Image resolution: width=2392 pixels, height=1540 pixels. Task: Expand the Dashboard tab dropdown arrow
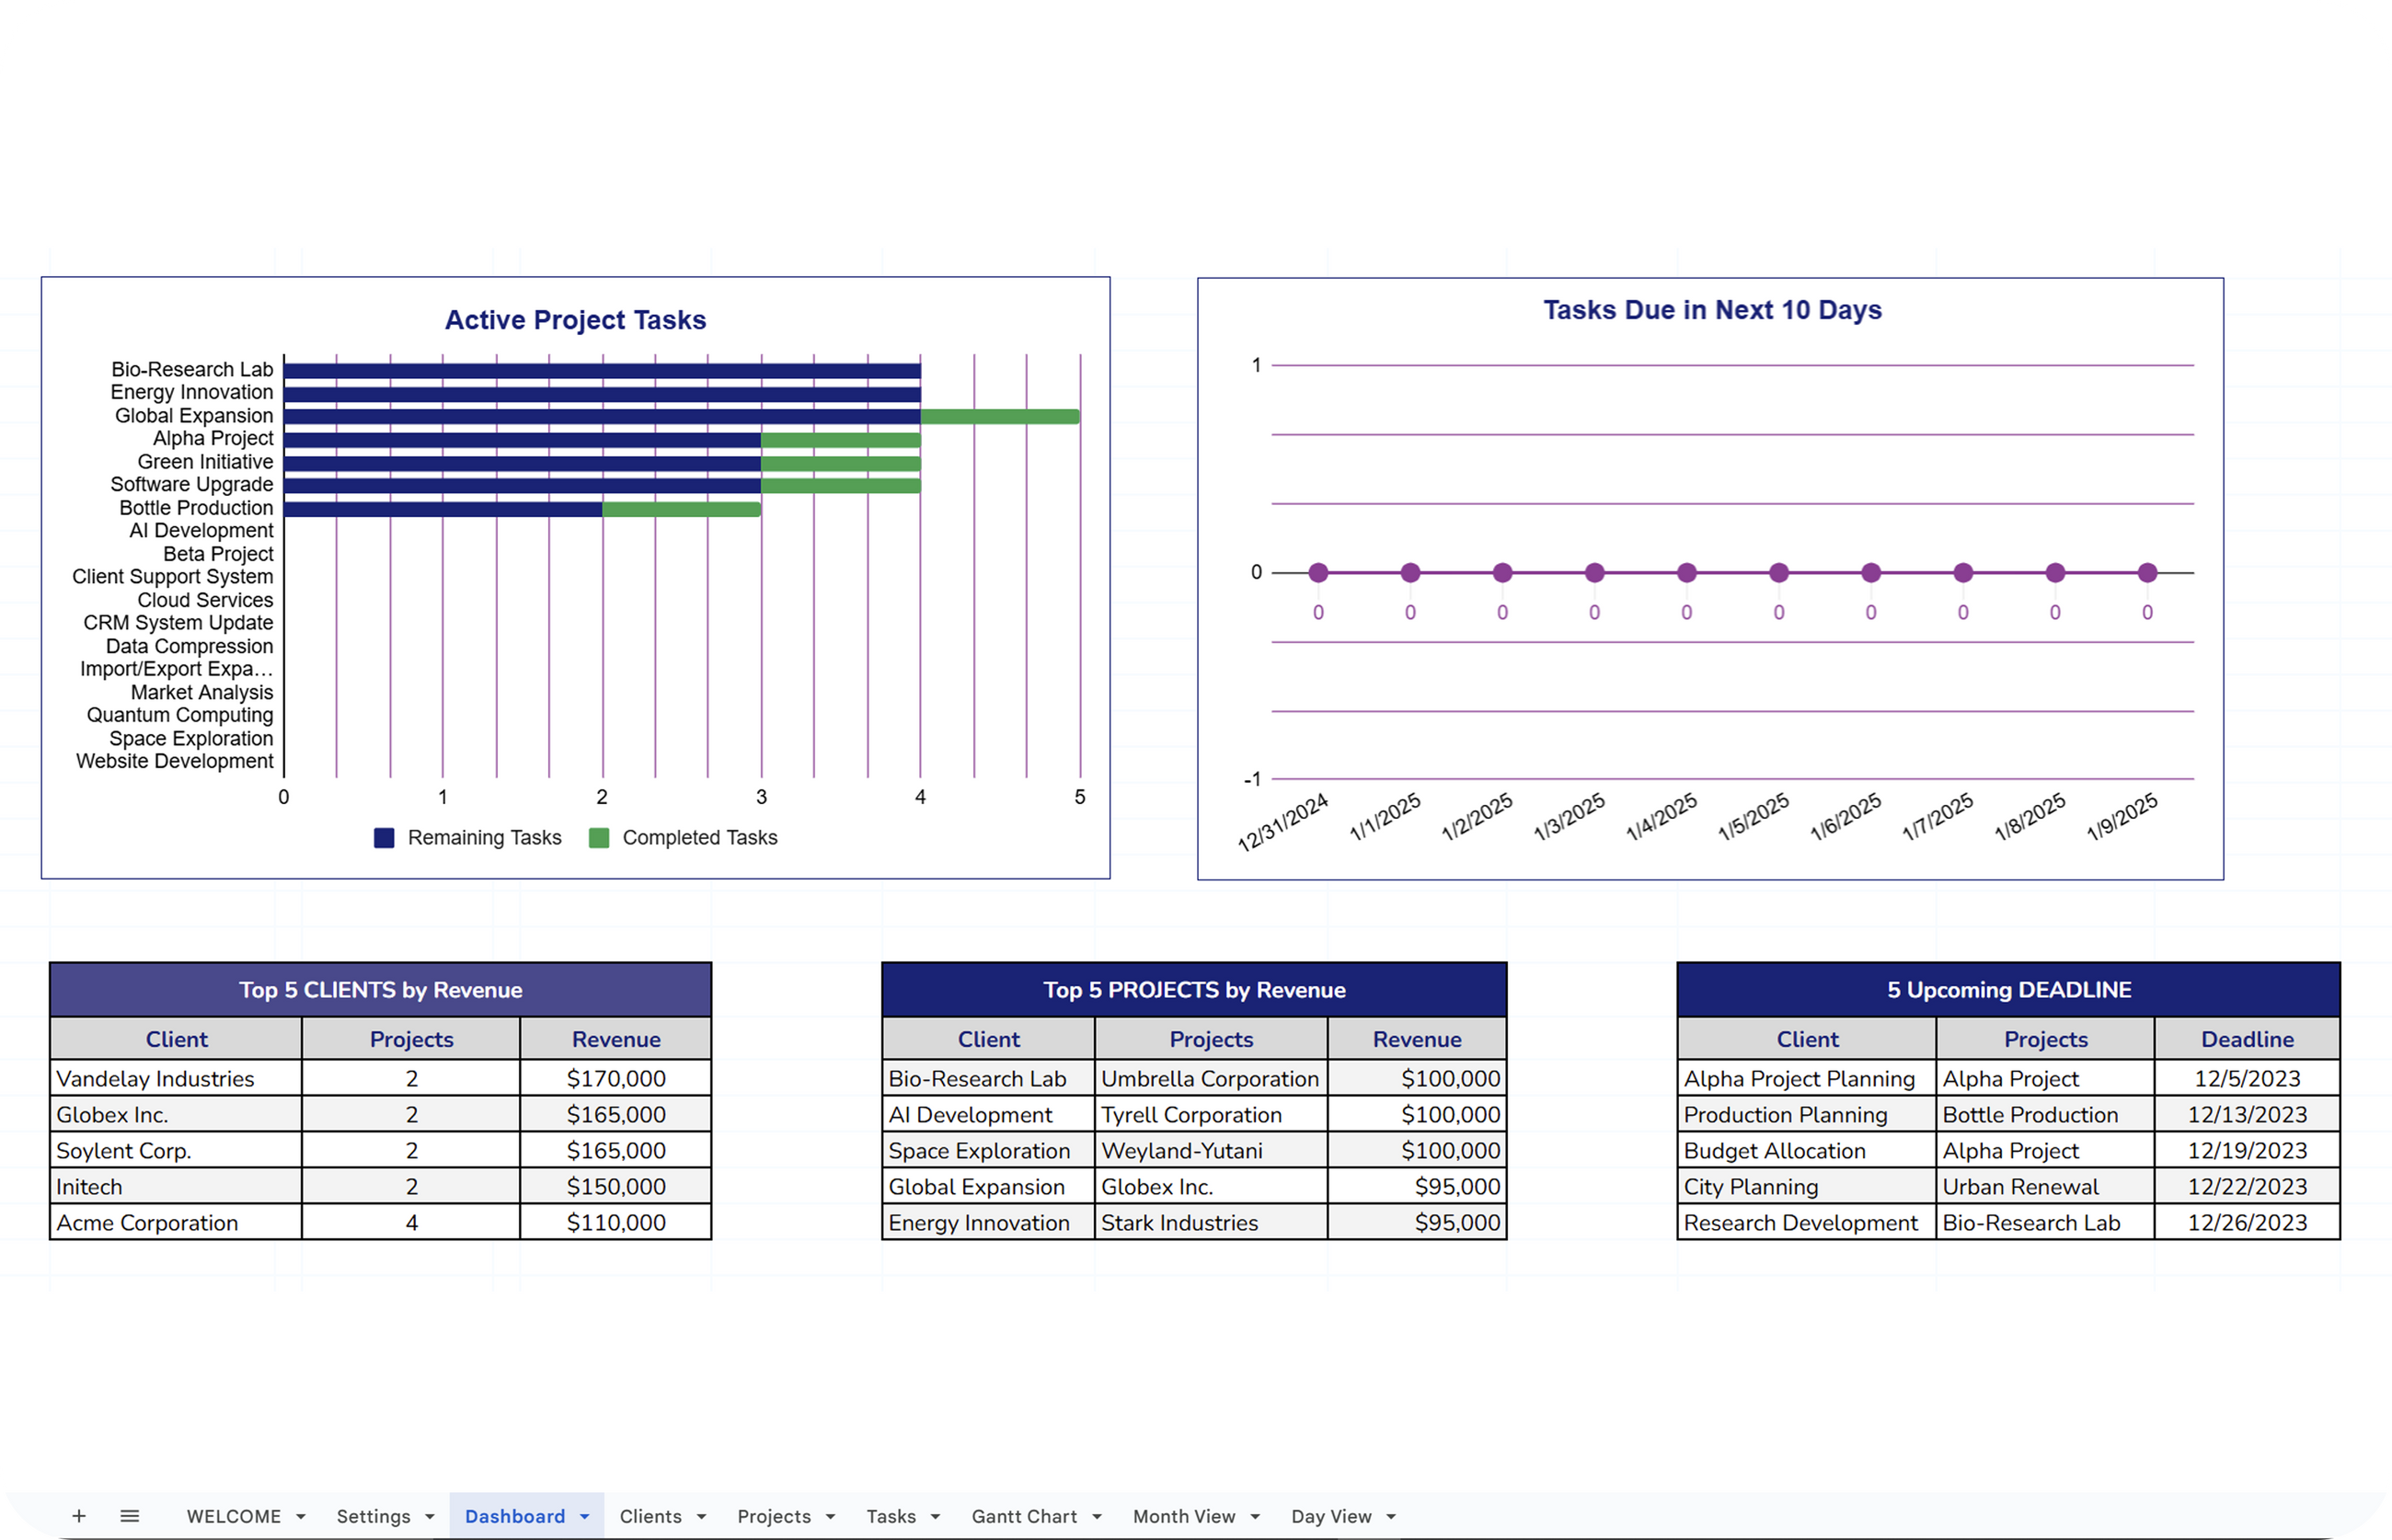[585, 1517]
